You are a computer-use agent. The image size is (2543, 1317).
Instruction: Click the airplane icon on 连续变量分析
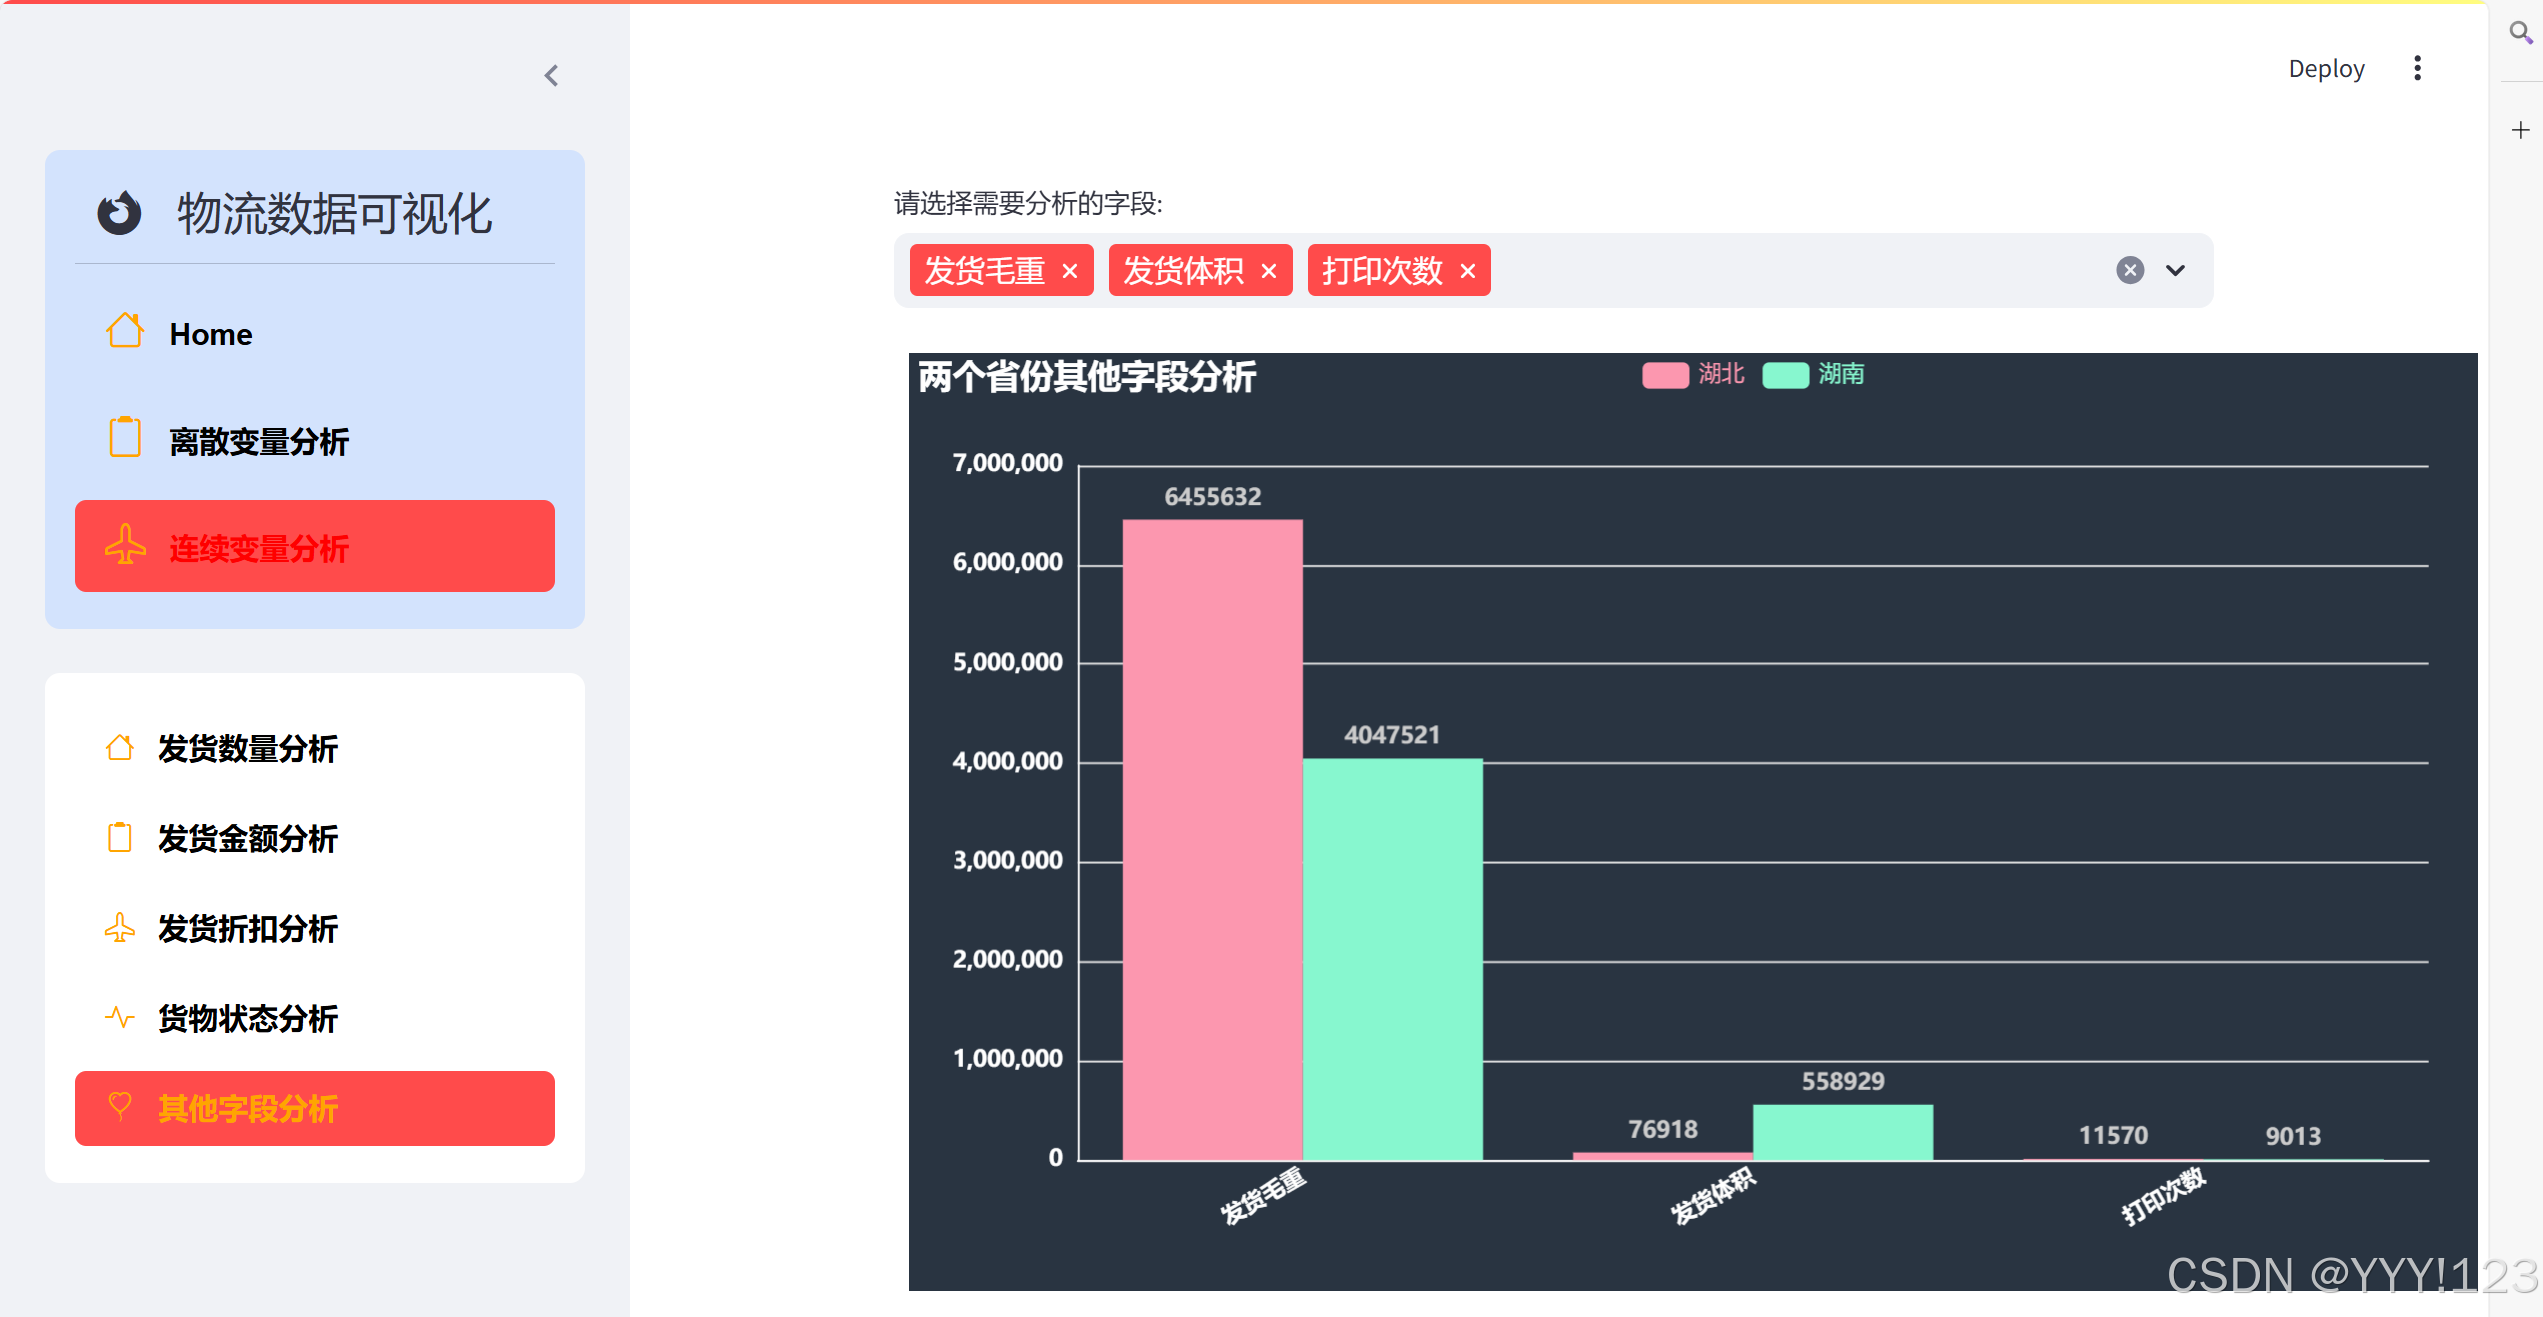pyautogui.click(x=125, y=545)
